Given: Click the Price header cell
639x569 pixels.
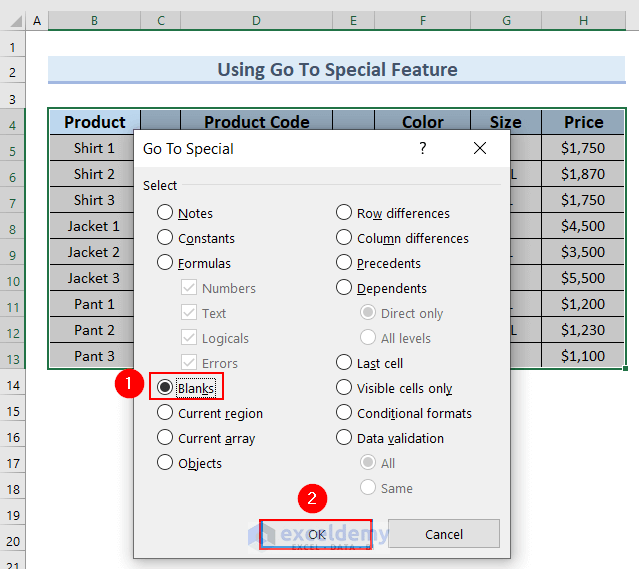Looking at the screenshot, I should (x=583, y=122).
